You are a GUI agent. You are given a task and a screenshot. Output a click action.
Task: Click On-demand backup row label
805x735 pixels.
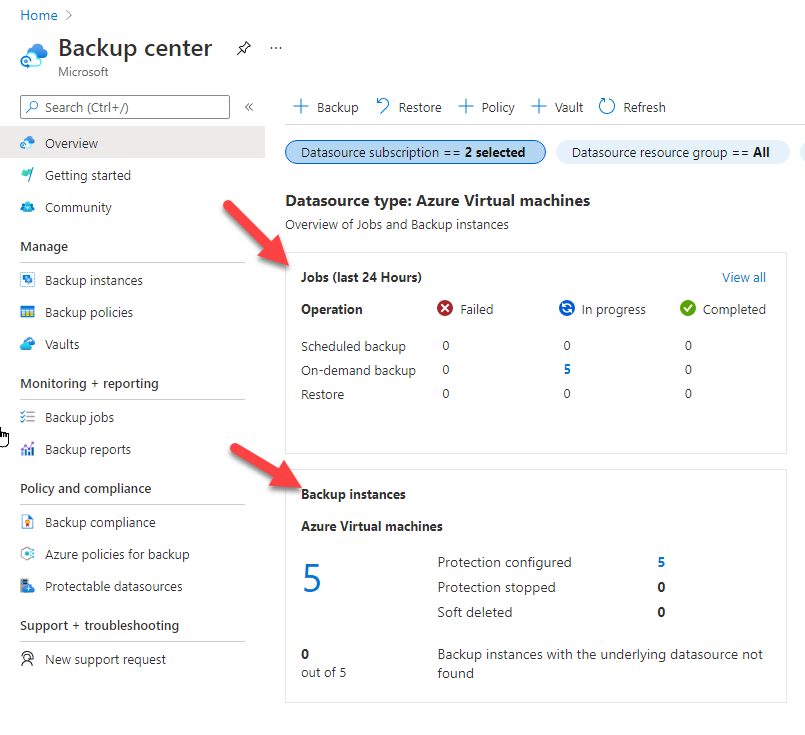pos(358,371)
